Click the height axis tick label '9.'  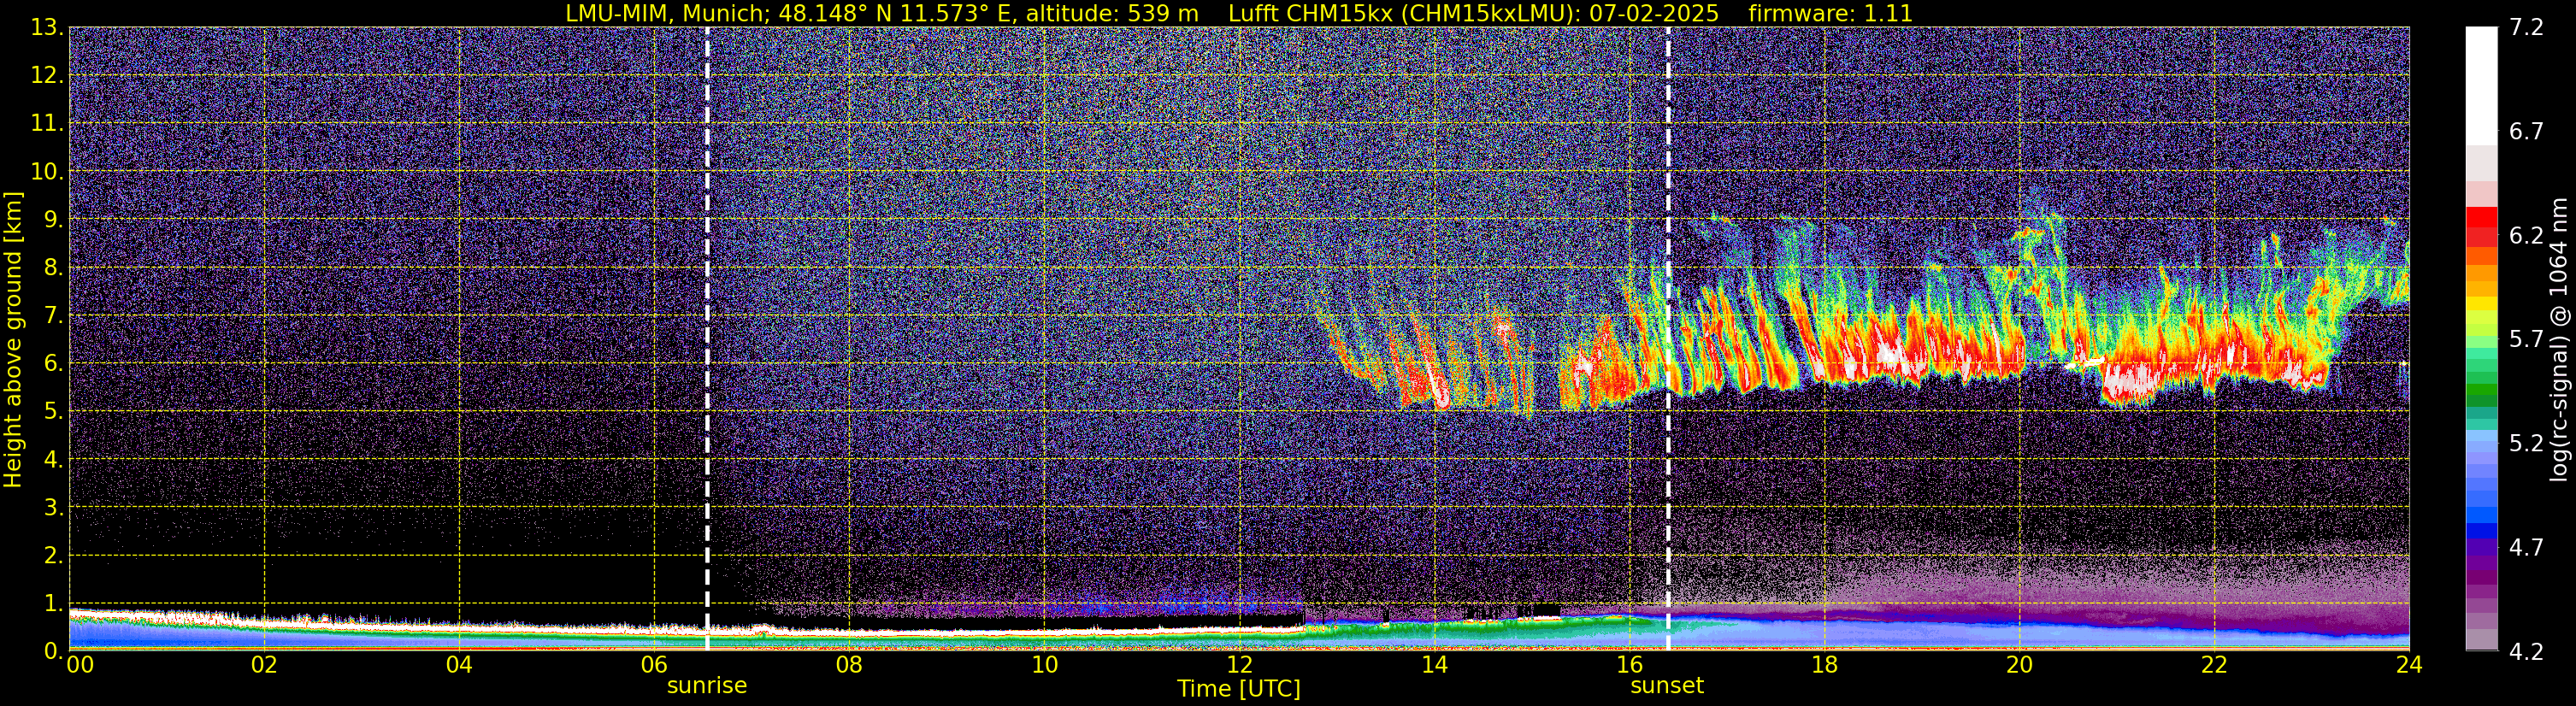54,220
